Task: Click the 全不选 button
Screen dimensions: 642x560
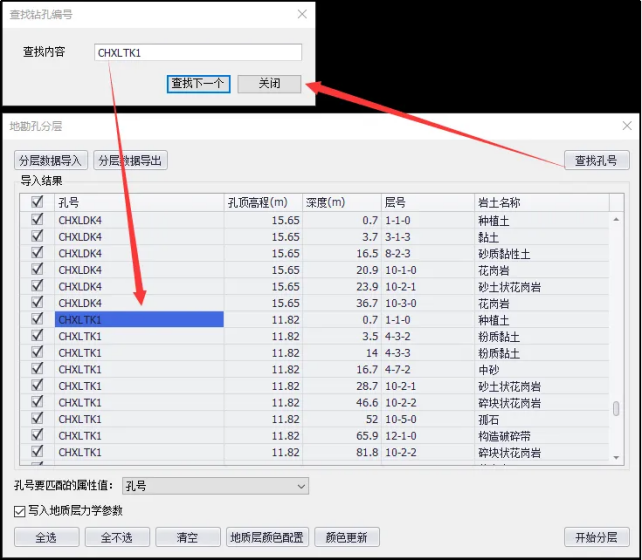Action: (x=116, y=537)
